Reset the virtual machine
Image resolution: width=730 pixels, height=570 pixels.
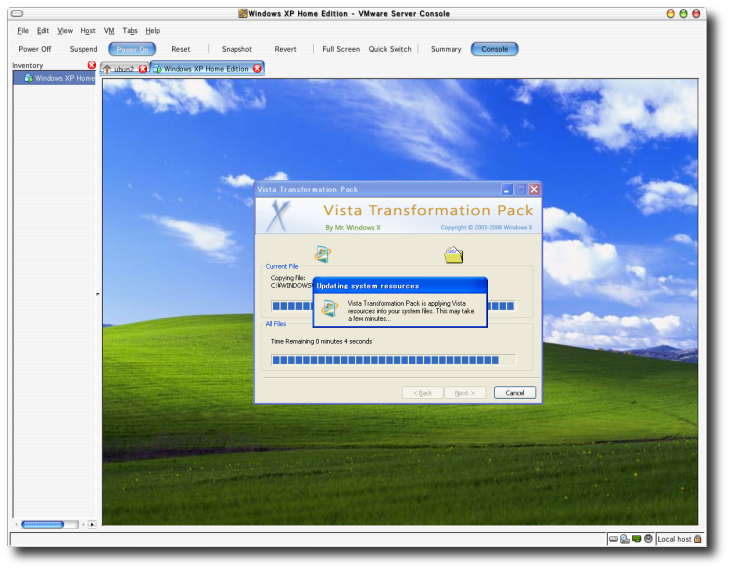(181, 49)
